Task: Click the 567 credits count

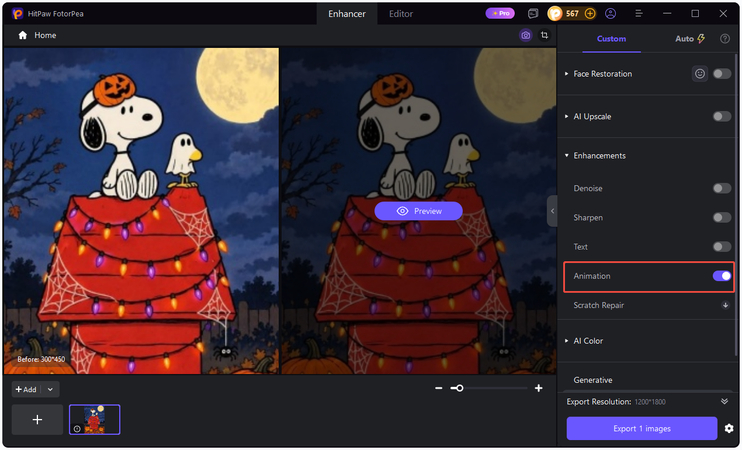Action: 572,14
